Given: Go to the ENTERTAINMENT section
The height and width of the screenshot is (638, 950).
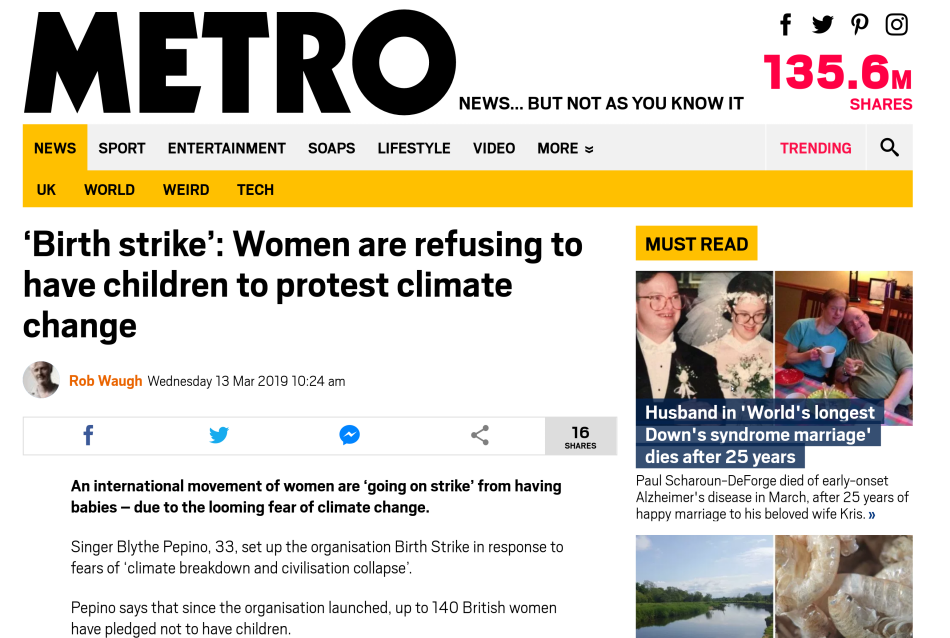Looking at the screenshot, I should click(227, 148).
